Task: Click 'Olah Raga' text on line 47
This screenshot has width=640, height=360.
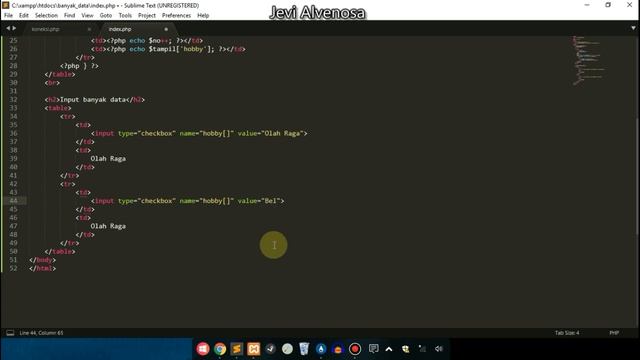Action: point(108,226)
